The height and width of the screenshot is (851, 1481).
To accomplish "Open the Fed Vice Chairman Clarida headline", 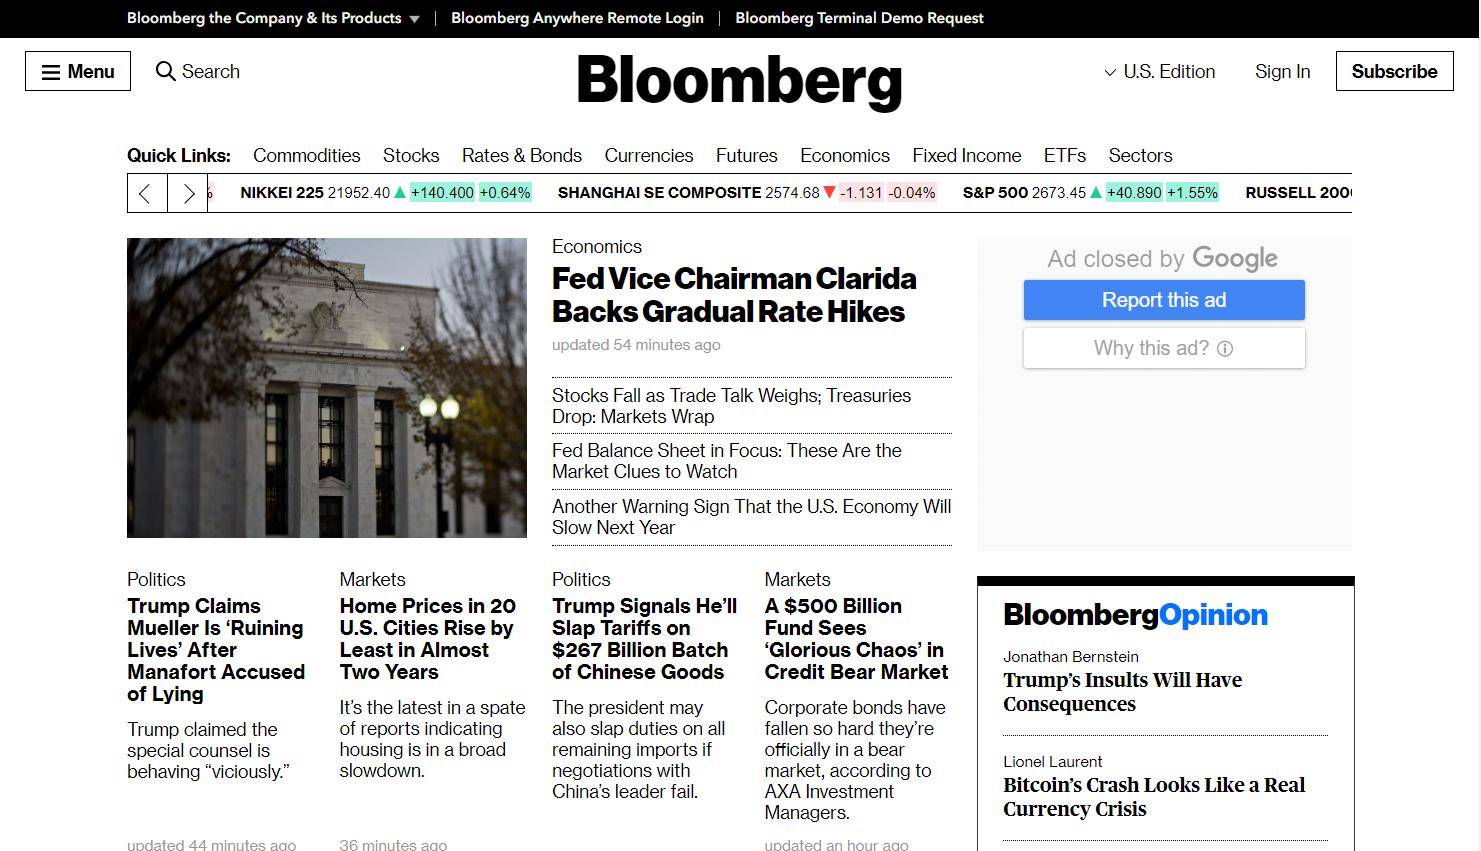I will pyautogui.click(x=734, y=295).
